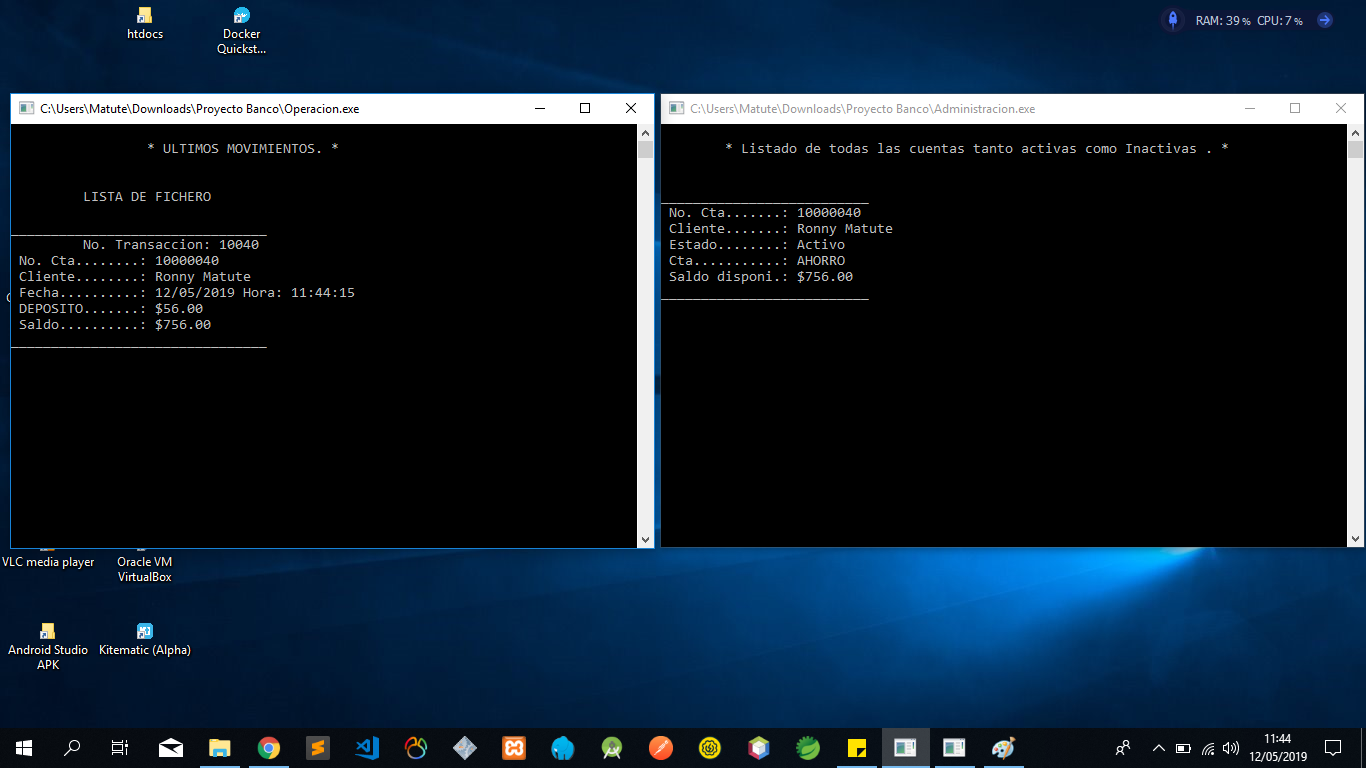1366x768 pixels.
Task: Click 'No. Transaccion: 10040' line
Action: click(x=171, y=245)
